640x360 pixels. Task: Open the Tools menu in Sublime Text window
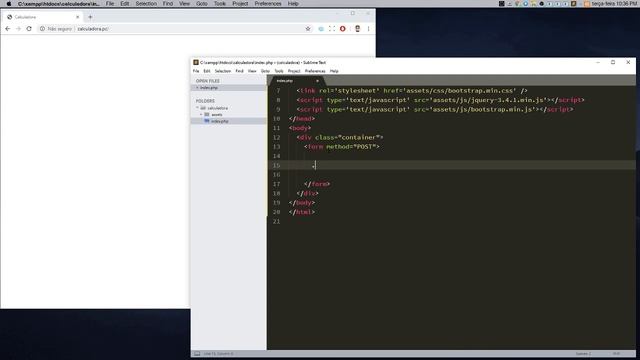pyautogui.click(x=279, y=71)
